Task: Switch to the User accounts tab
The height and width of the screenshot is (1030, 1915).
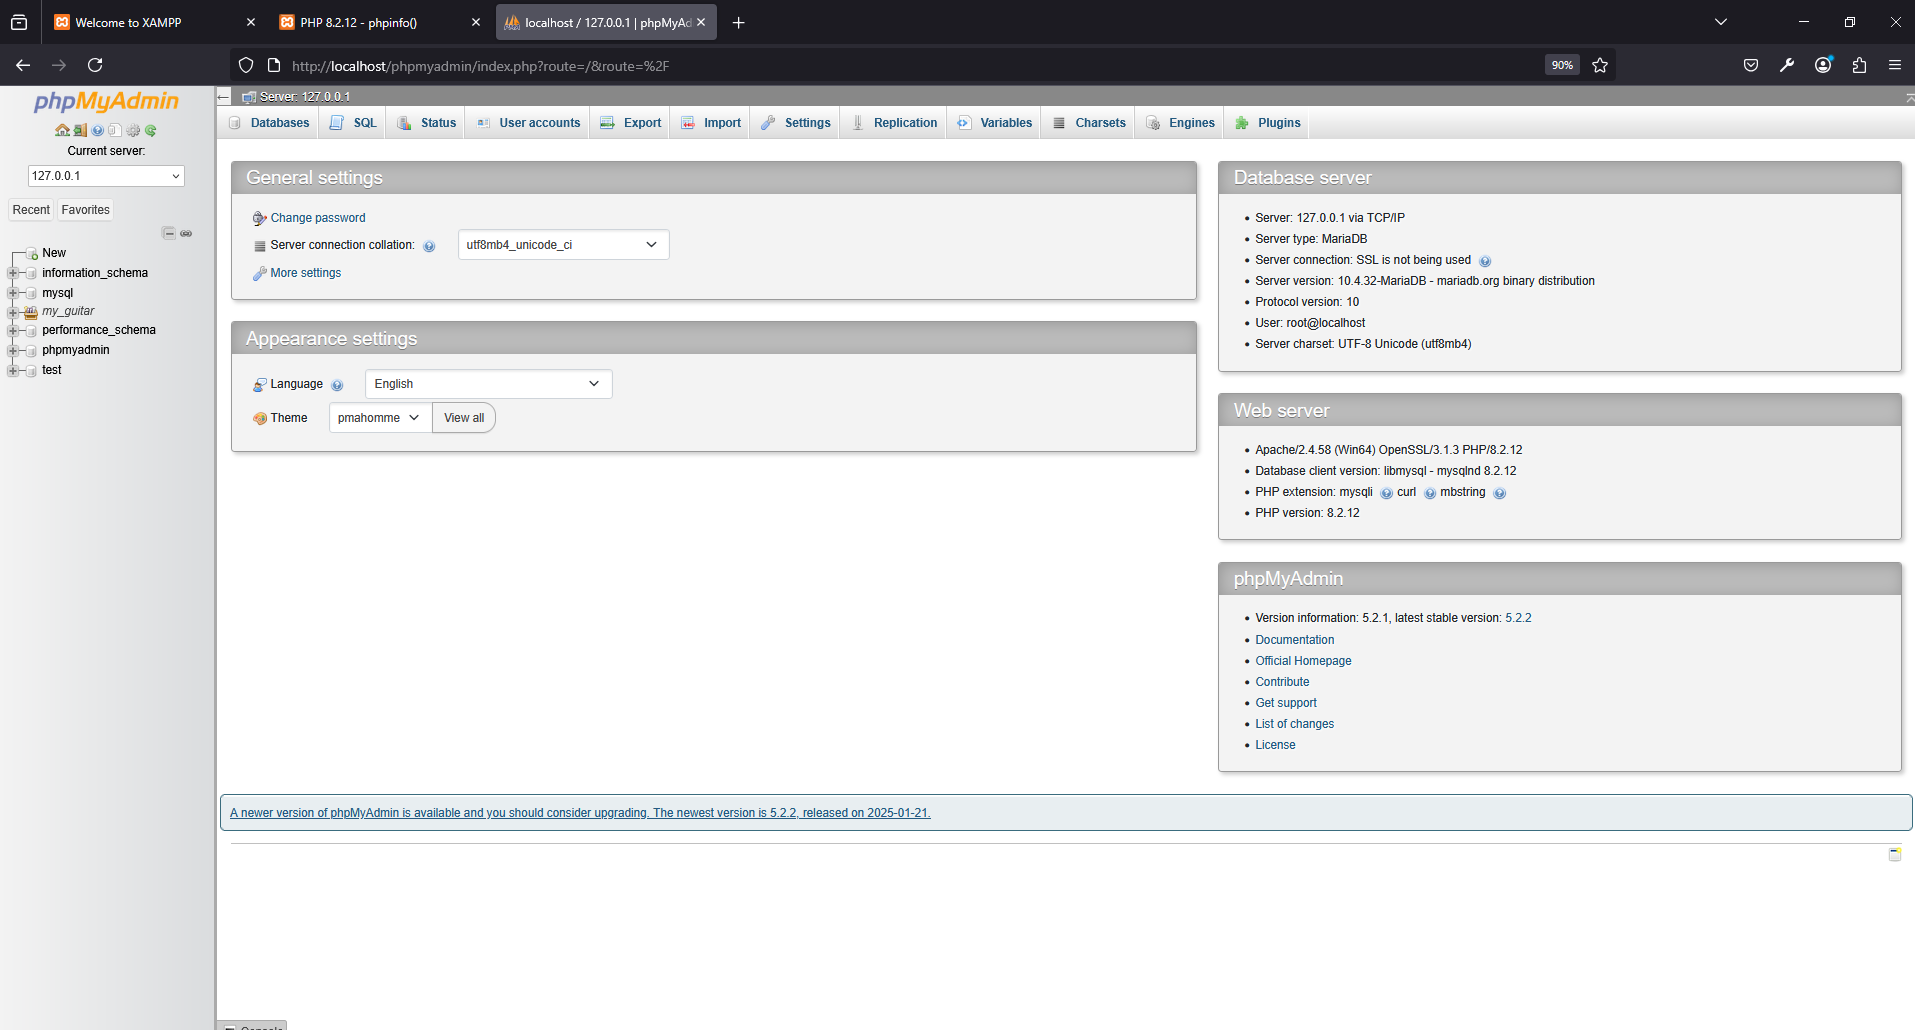Action: point(527,122)
